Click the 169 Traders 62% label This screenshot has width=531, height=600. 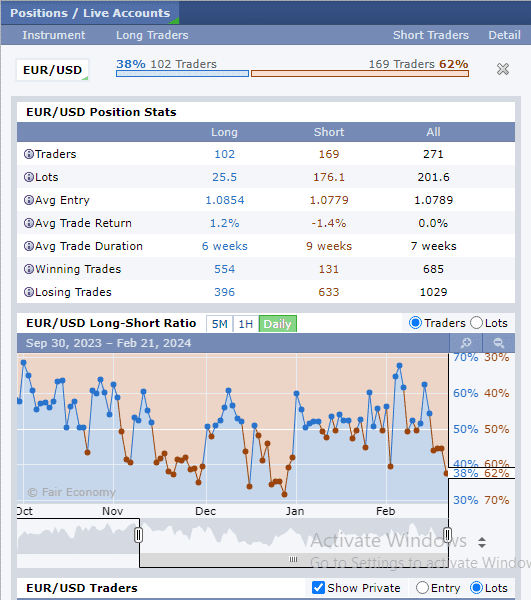419,64
